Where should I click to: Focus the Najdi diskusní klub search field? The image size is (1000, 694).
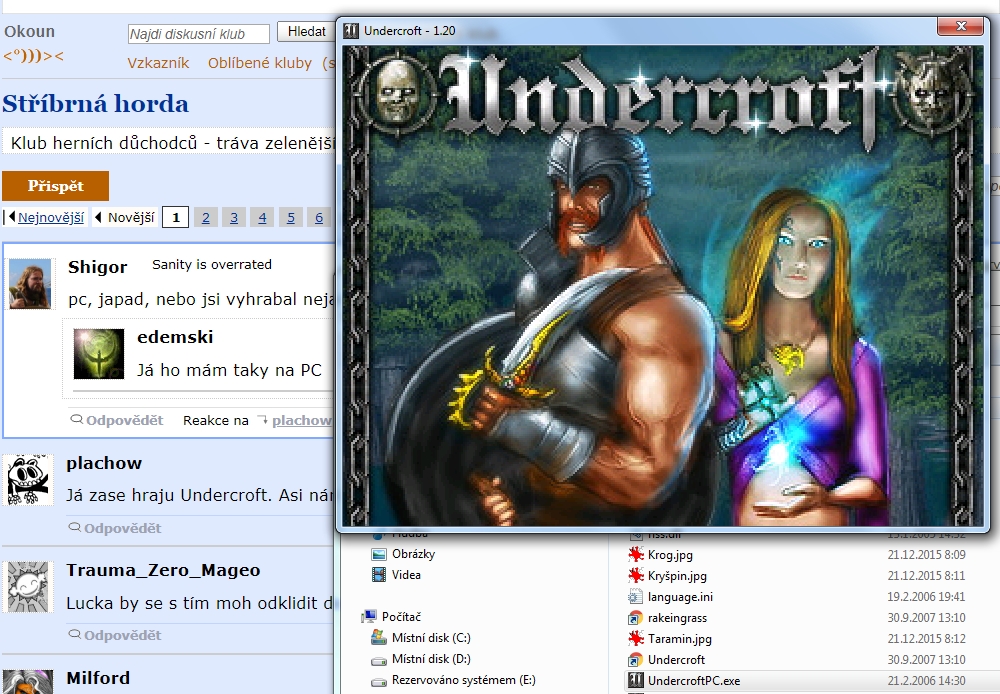[199, 34]
